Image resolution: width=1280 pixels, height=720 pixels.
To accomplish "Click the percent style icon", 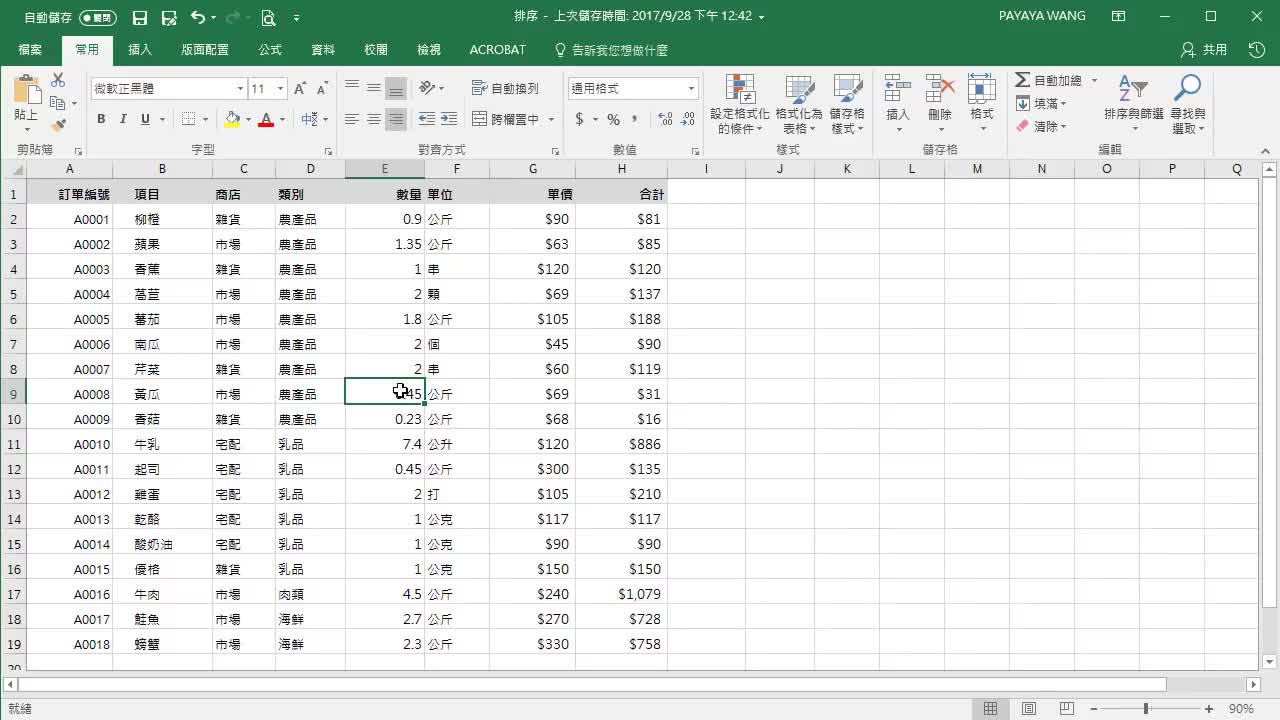I will (x=613, y=119).
